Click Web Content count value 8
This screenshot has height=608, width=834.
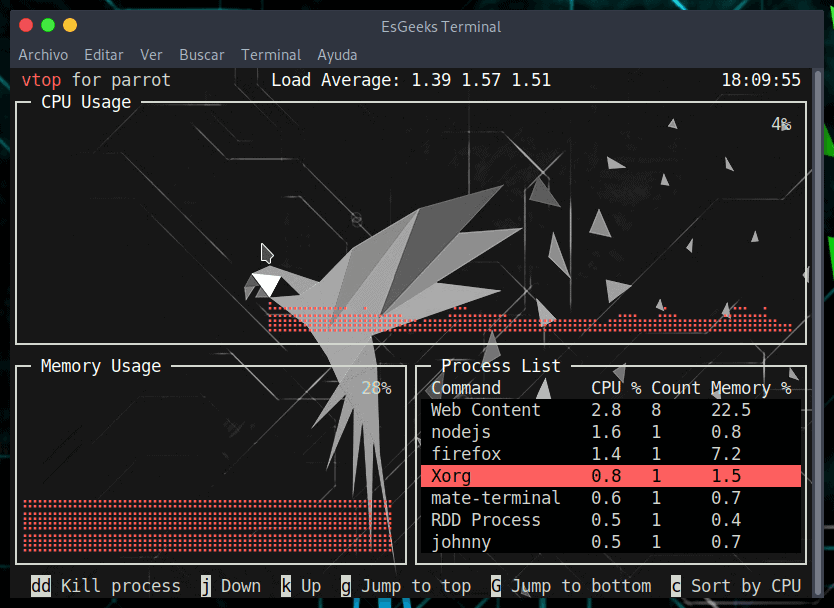pyautogui.click(x=656, y=410)
